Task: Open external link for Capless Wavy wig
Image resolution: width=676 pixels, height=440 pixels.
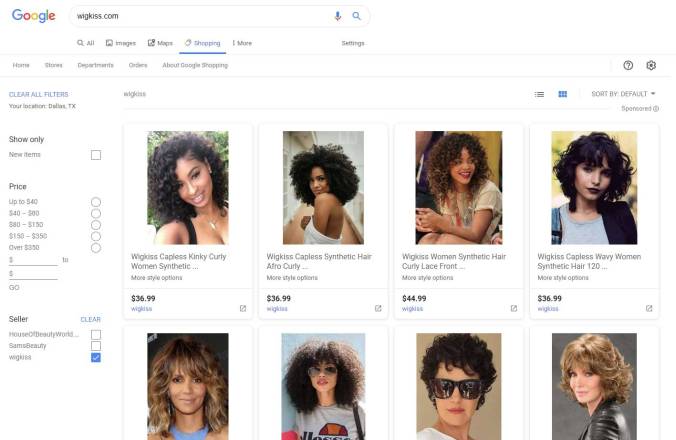Action: coord(649,309)
